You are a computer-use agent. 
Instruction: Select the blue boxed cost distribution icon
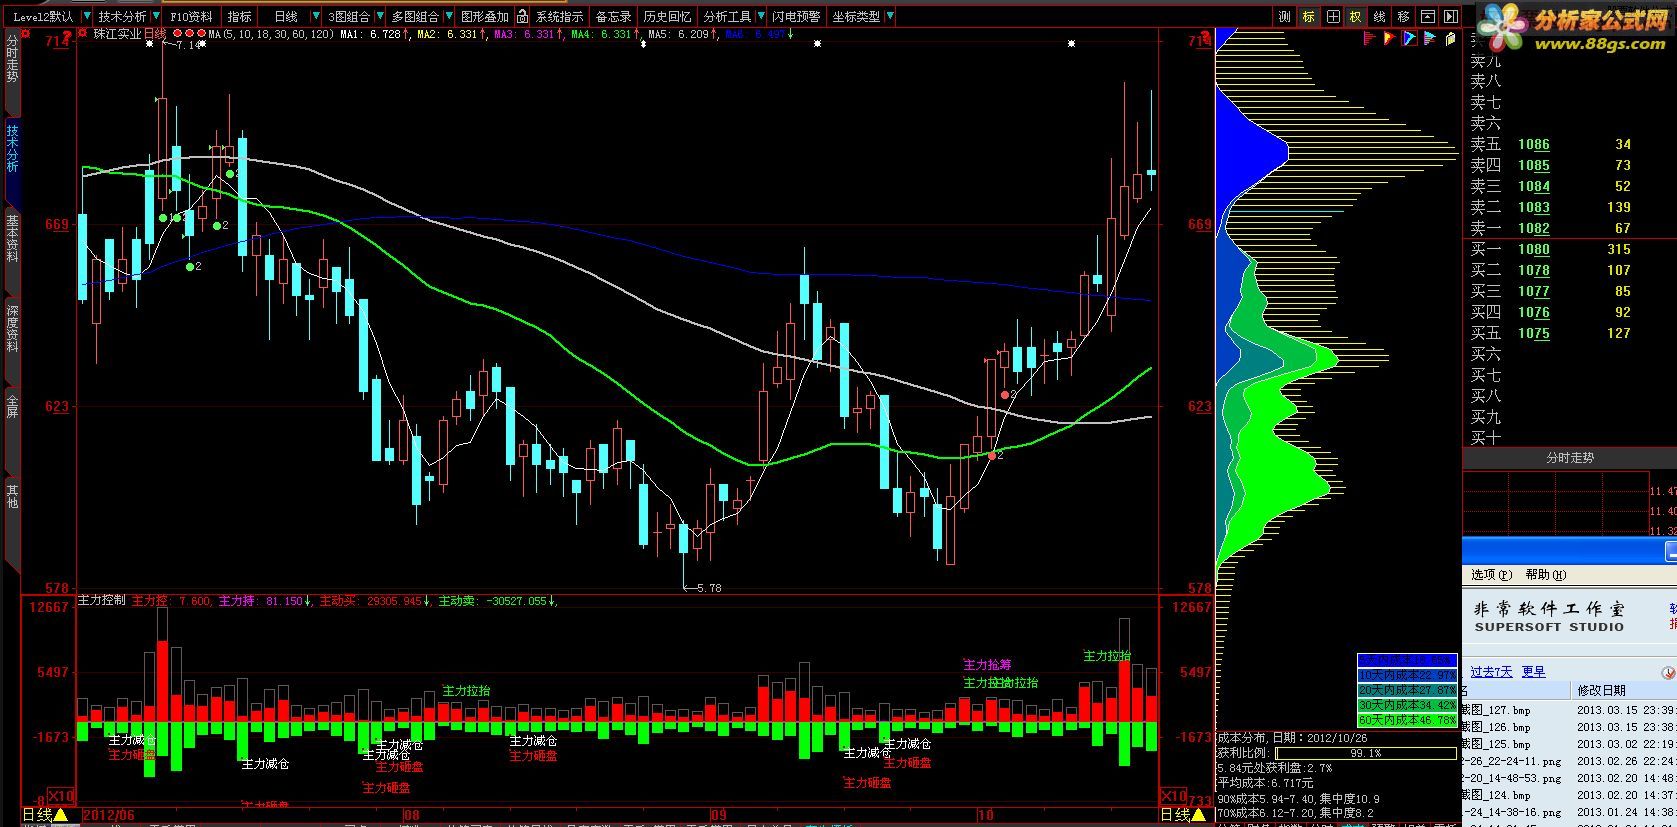coord(1410,38)
